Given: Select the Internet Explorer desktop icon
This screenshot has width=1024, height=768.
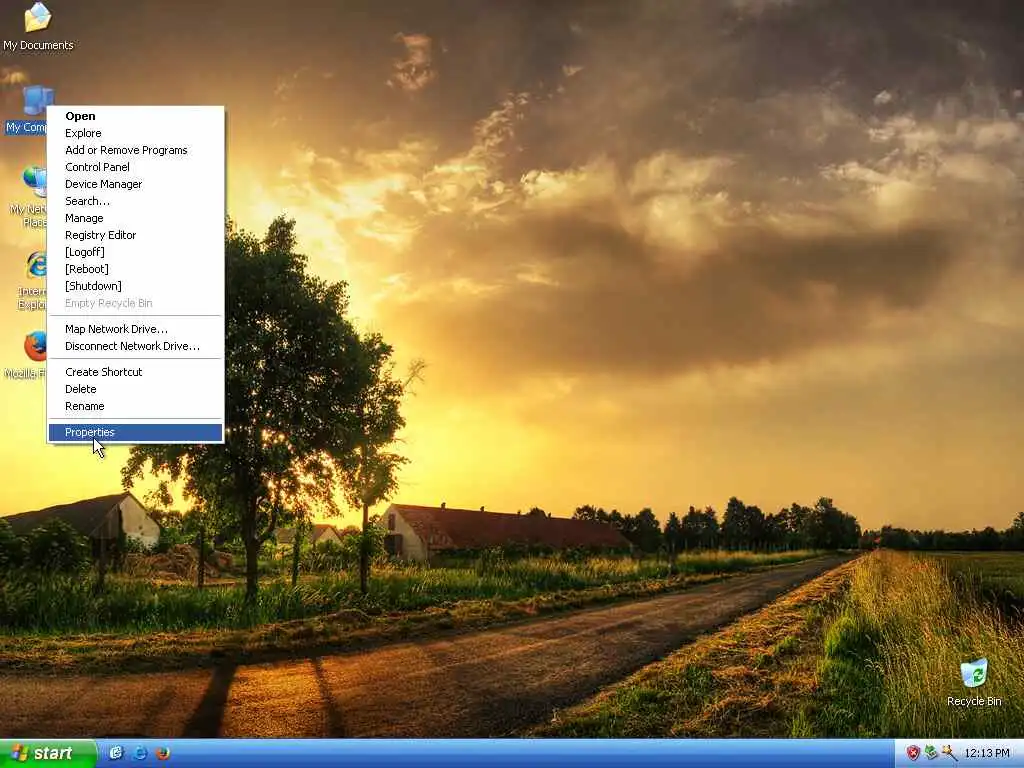Looking at the screenshot, I should click(x=31, y=280).
